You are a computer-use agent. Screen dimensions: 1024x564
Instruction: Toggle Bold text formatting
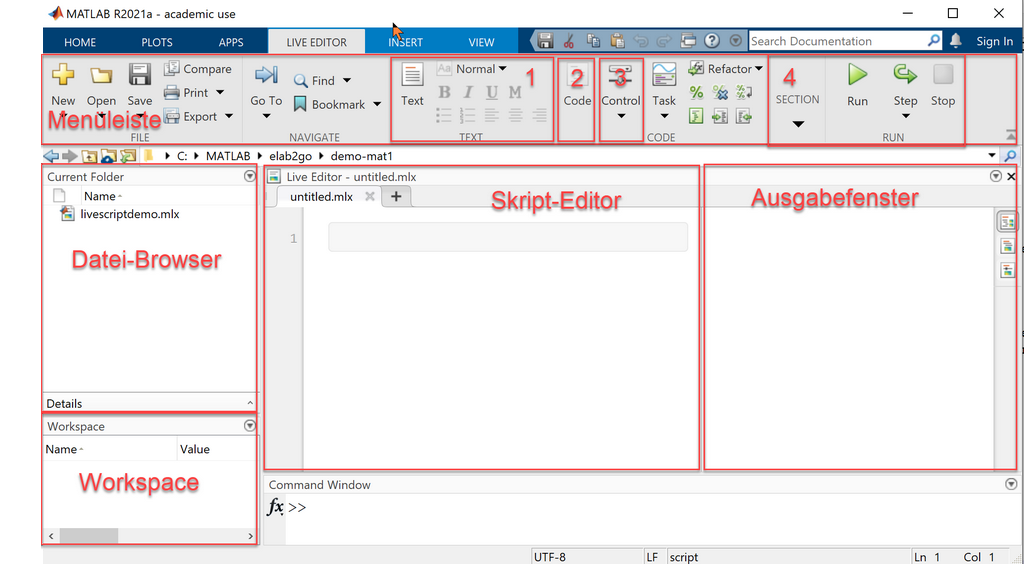(x=444, y=93)
